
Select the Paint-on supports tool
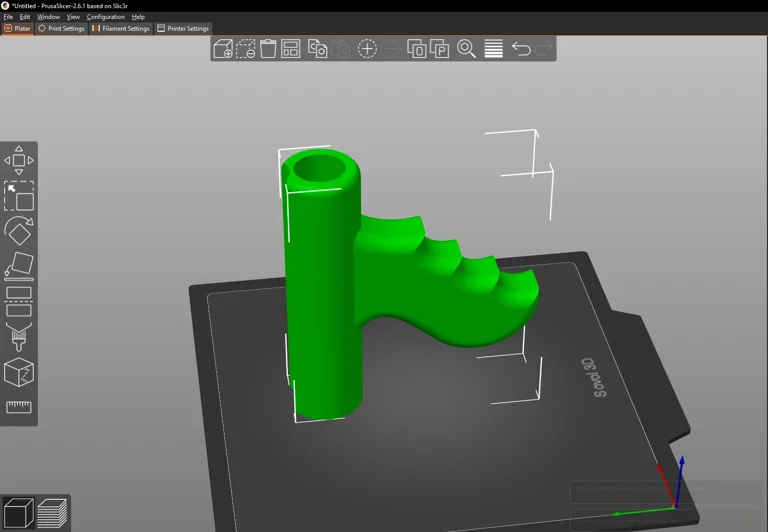coord(19,335)
